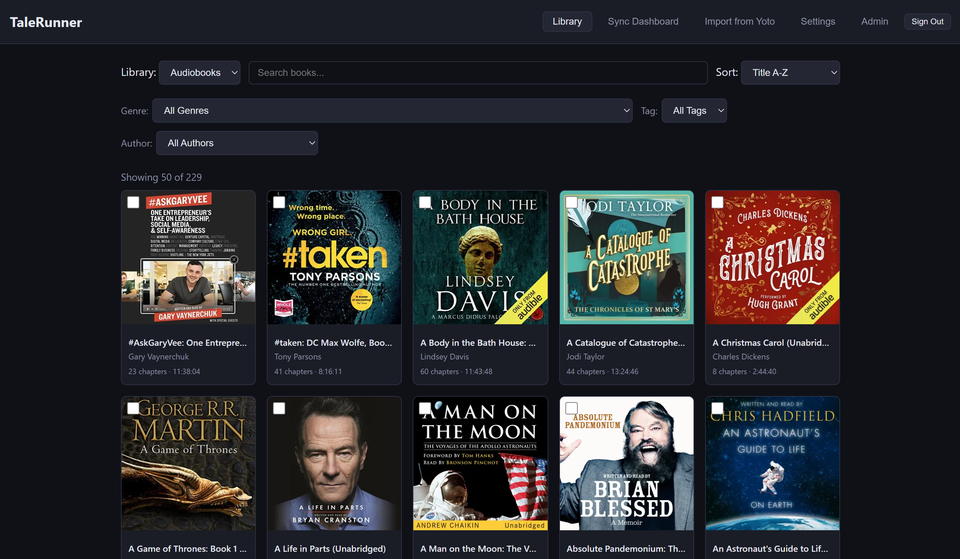Open the Bryan Cranston A Life in Parts cover
Screen dimensions: 960x559
(x=334, y=463)
